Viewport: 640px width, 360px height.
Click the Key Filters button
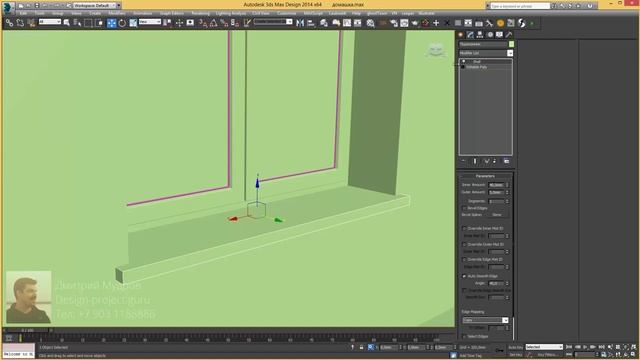pos(548,355)
